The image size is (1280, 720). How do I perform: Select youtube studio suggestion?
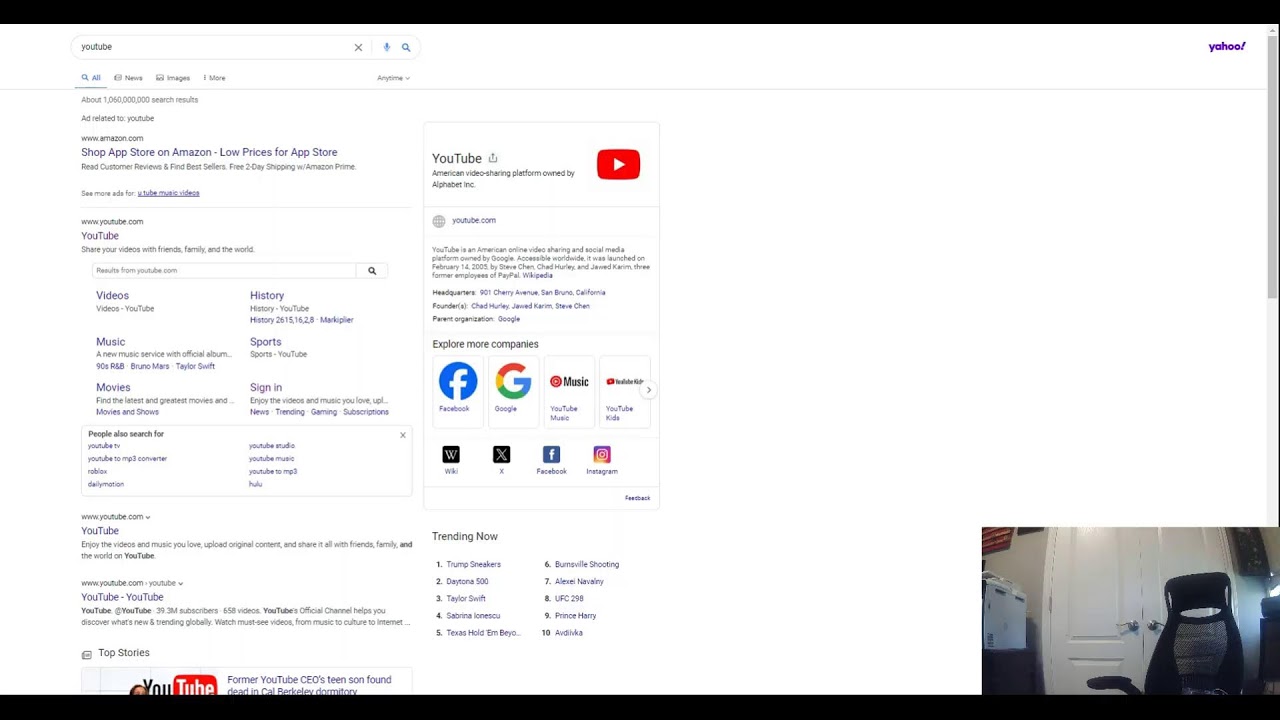[x=272, y=446]
